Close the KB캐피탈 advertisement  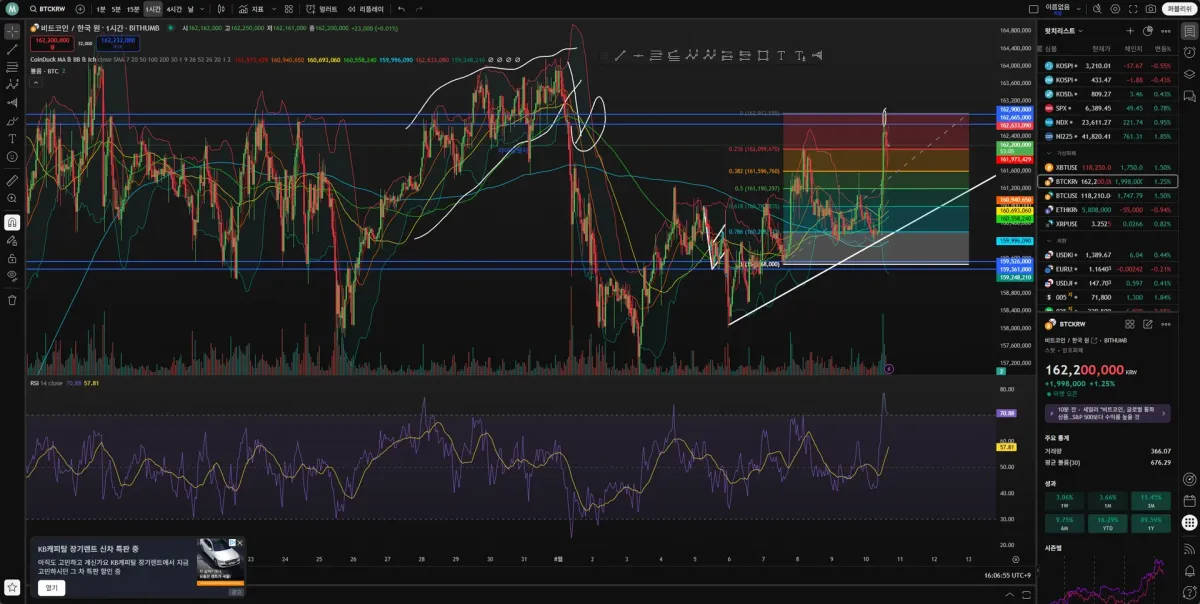click(239, 543)
